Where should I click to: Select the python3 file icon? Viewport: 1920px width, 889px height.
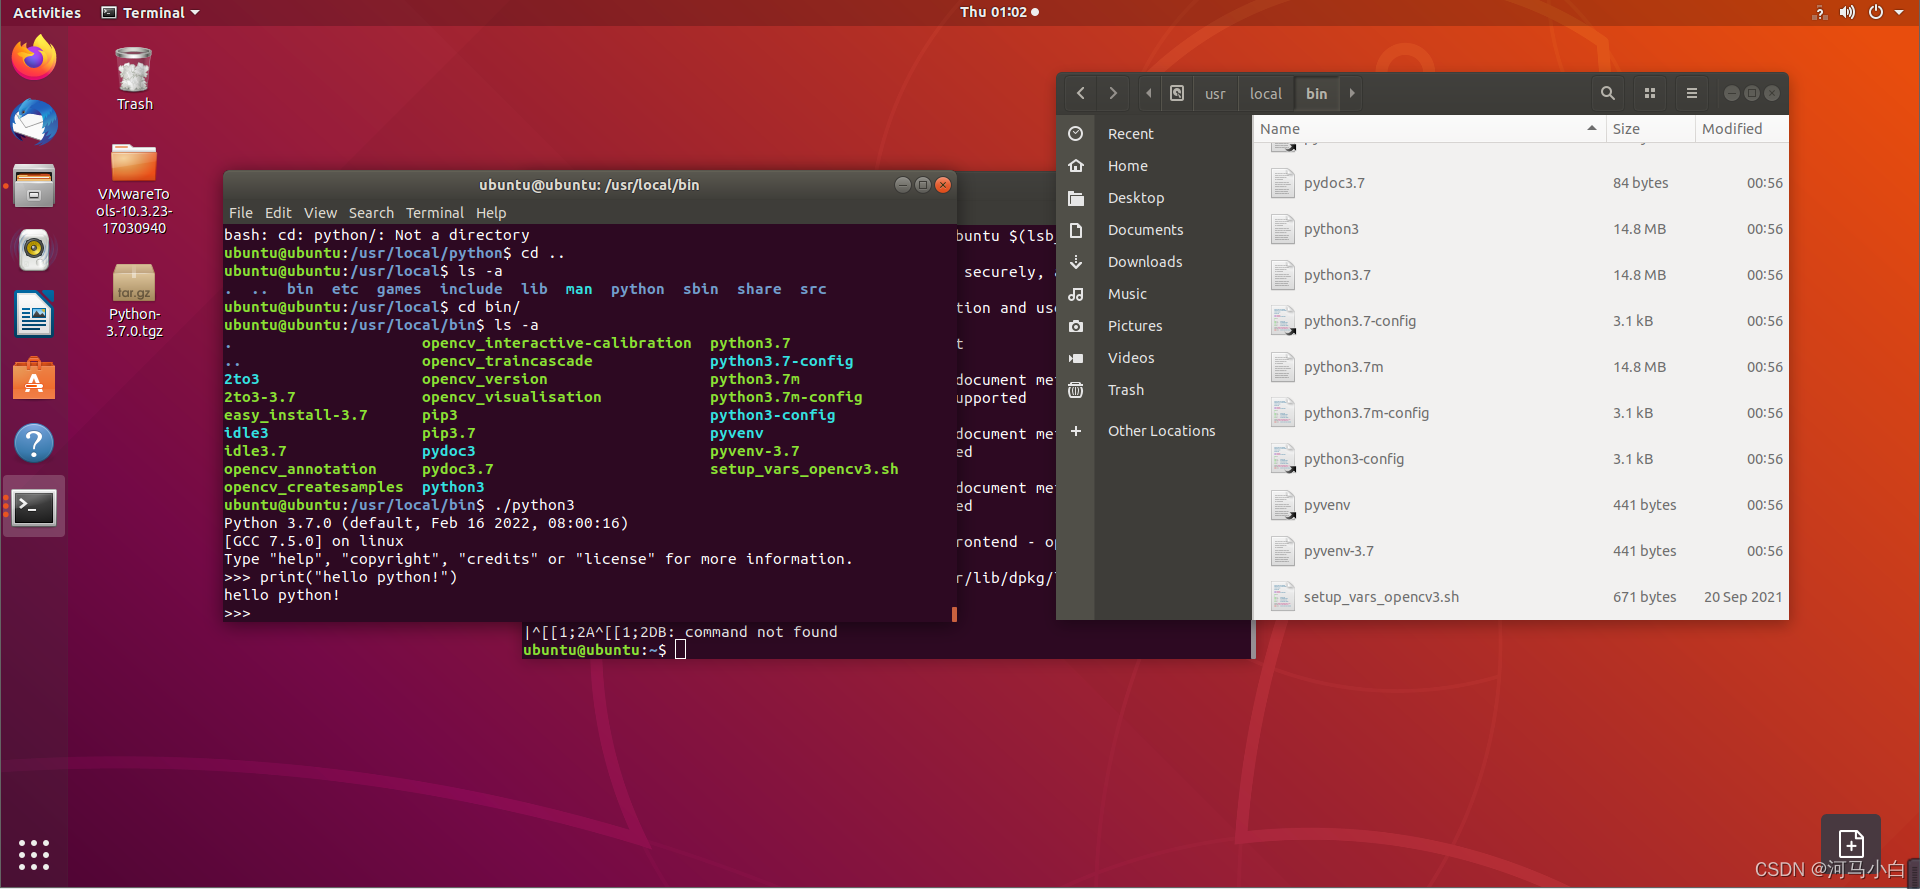coord(1283,229)
